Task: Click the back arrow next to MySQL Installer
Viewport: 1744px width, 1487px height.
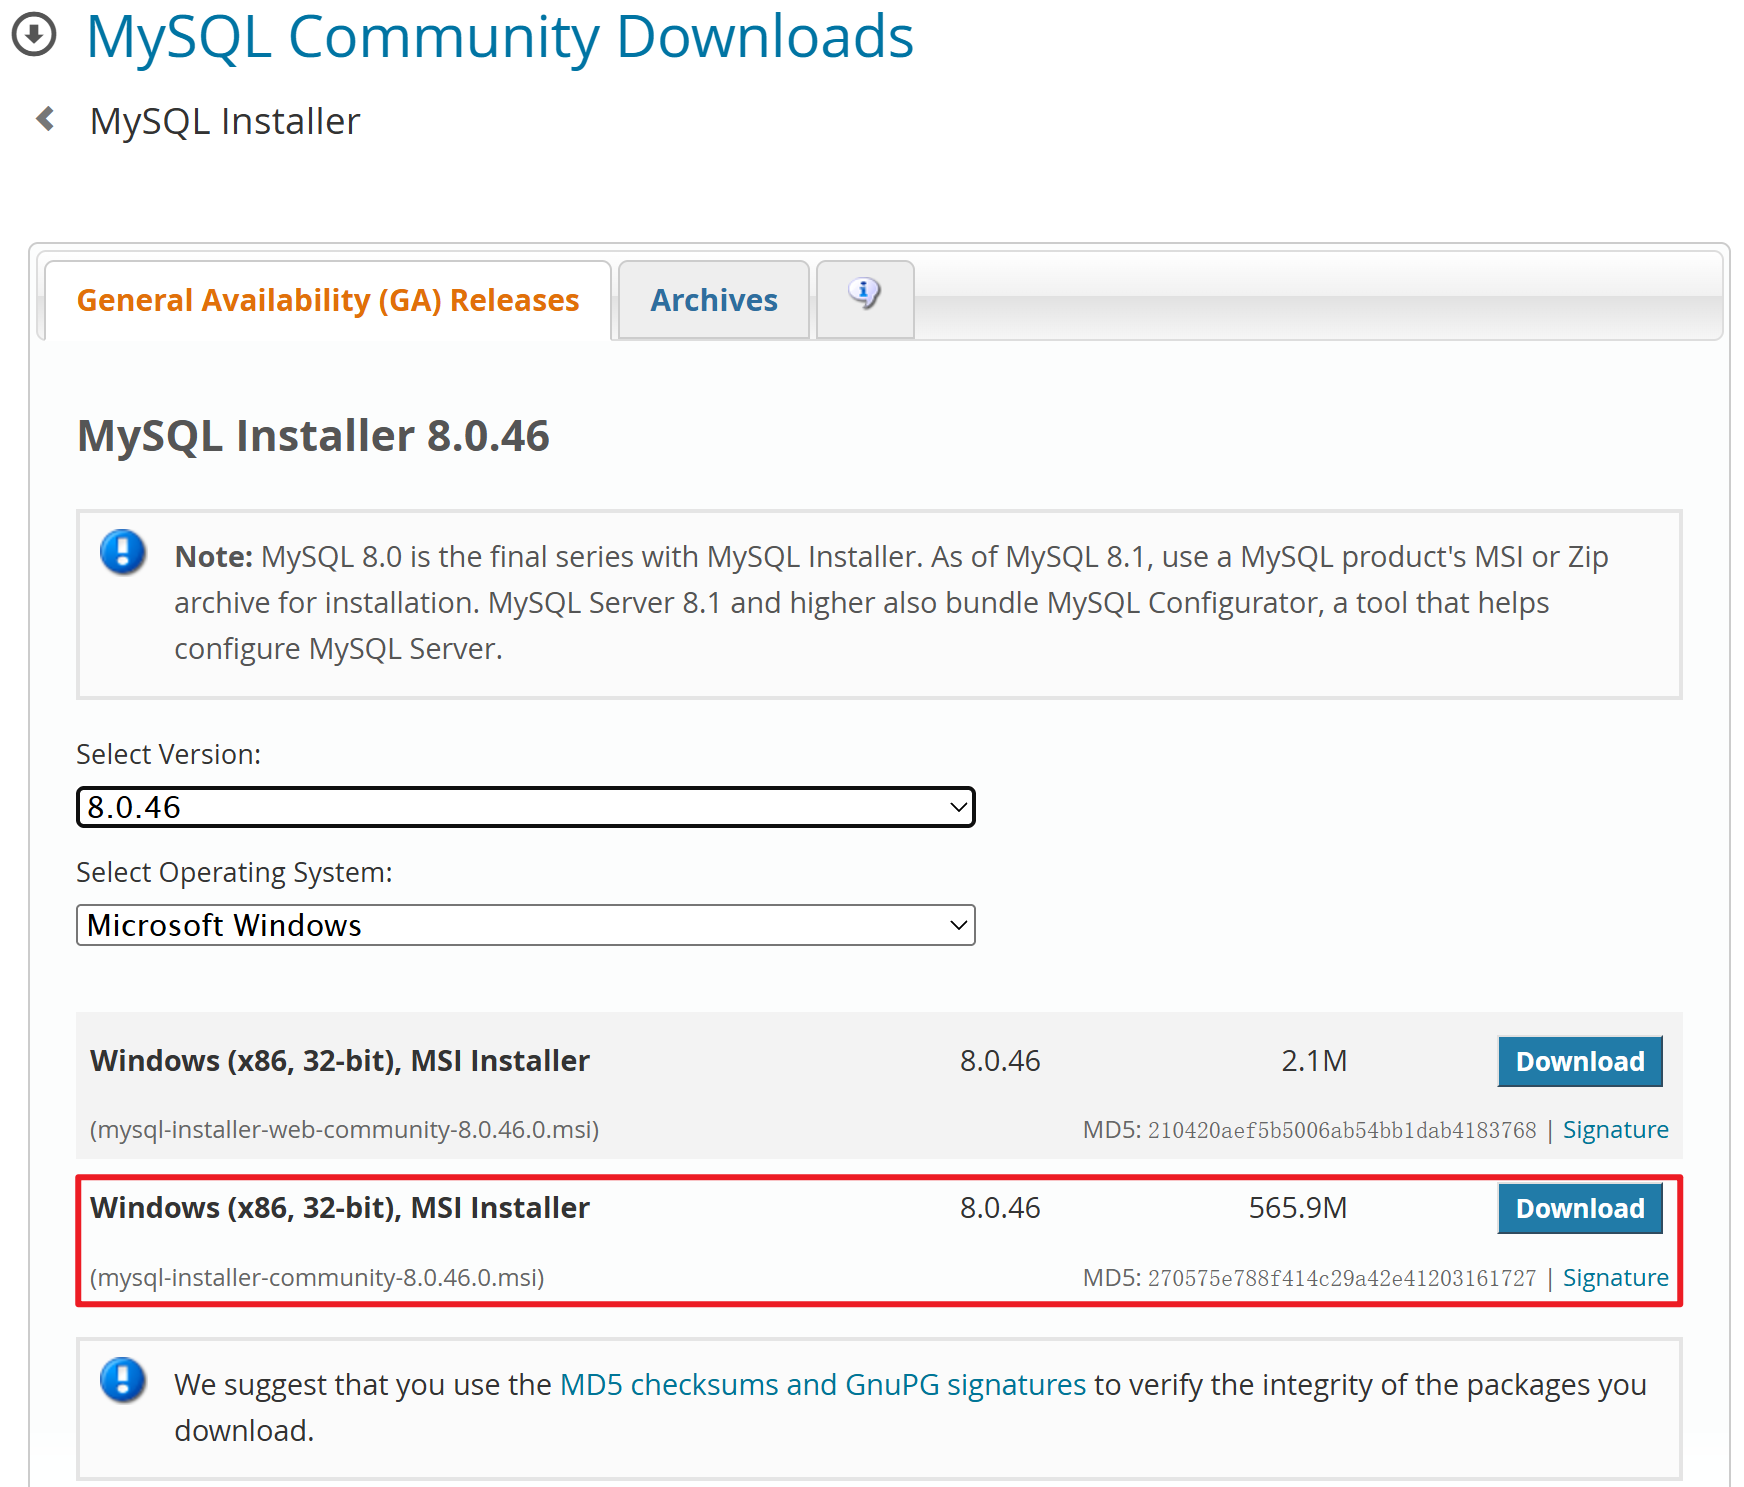Action: [x=45, y=119]
